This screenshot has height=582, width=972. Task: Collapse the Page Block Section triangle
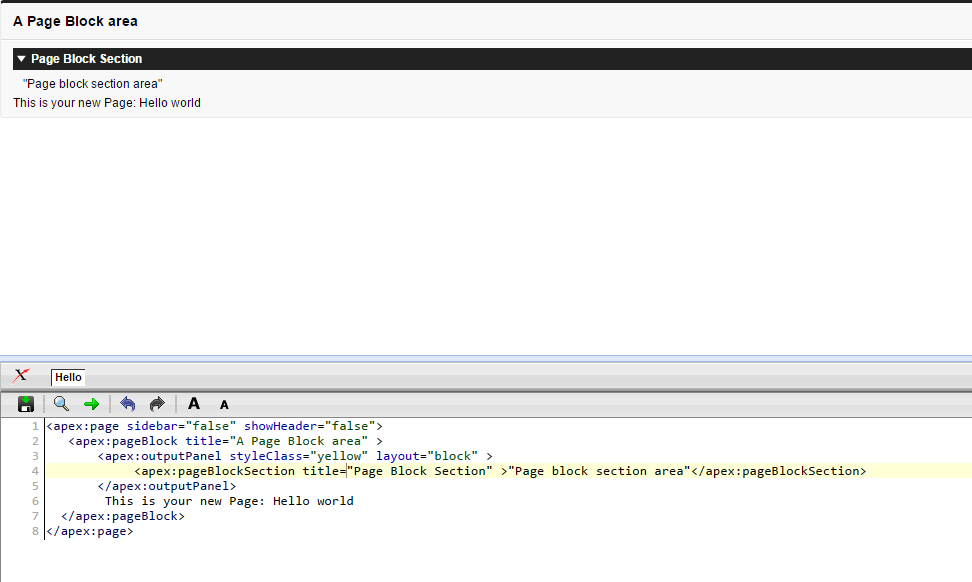21,59
